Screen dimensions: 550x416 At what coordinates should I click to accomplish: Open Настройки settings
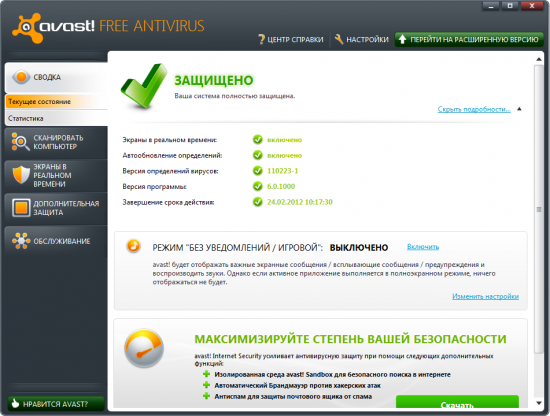[362, 39]
